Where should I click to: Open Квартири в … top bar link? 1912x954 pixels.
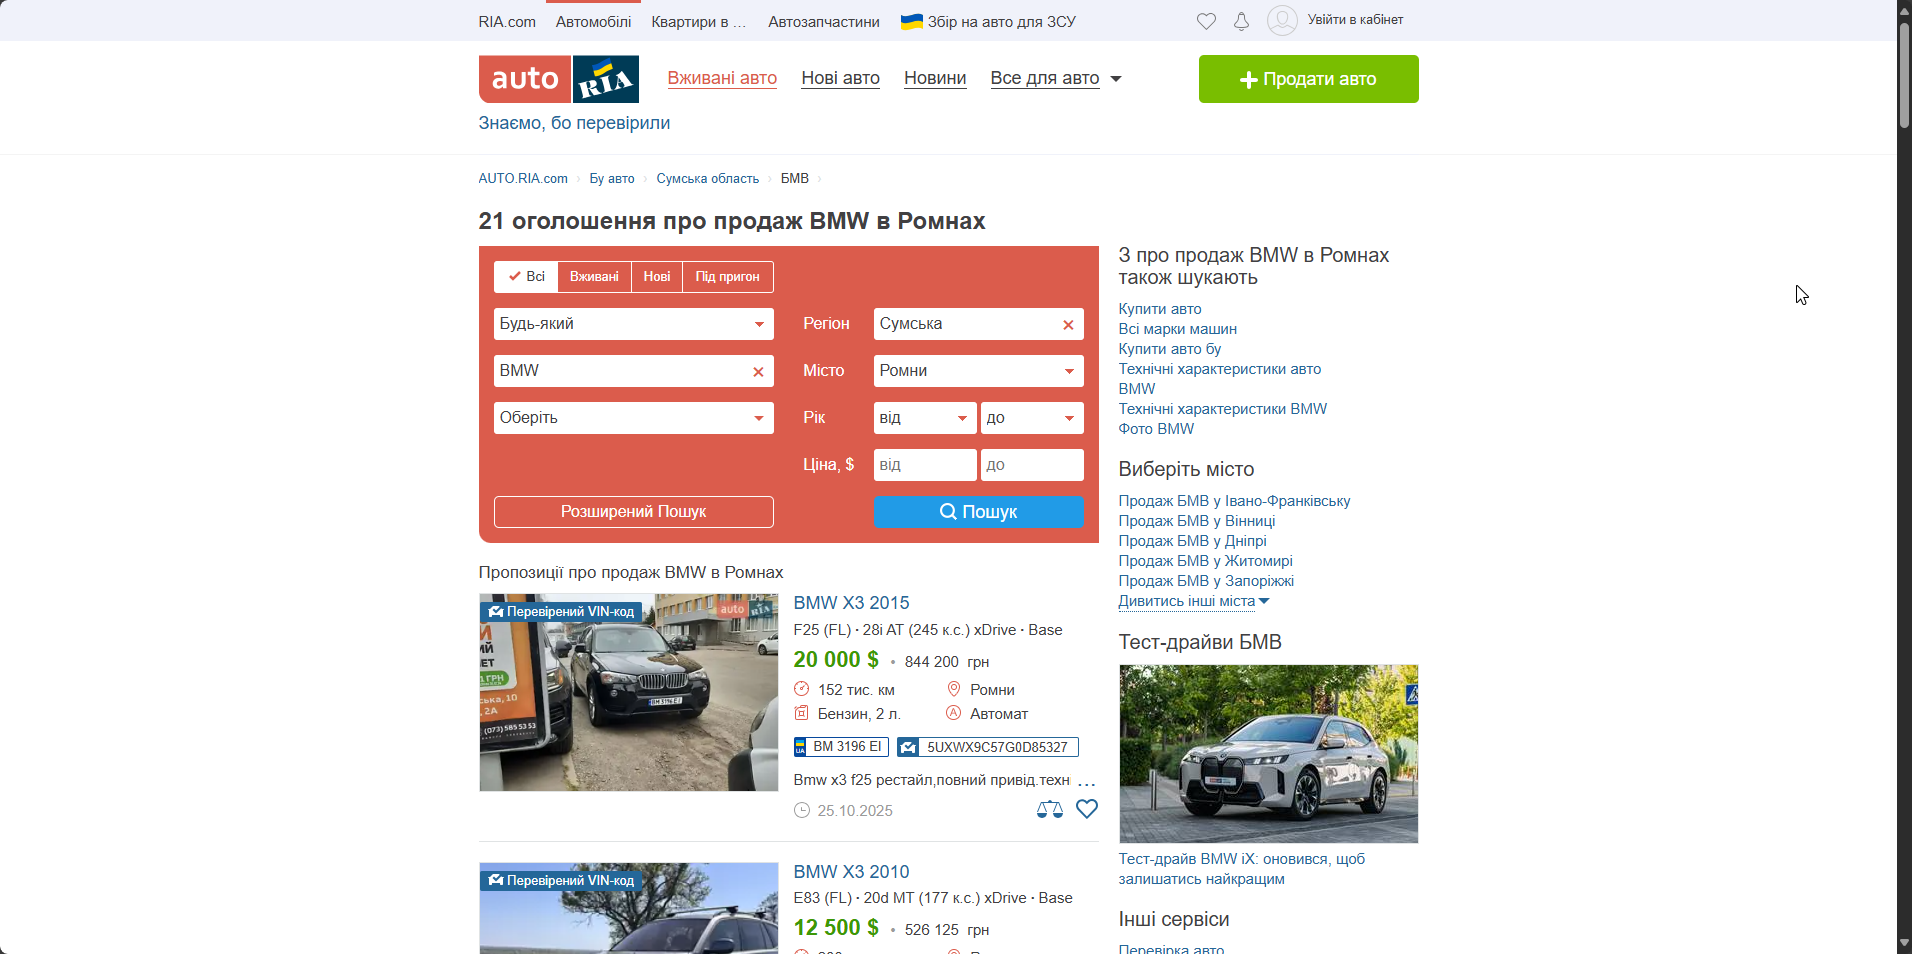point(699,22)
